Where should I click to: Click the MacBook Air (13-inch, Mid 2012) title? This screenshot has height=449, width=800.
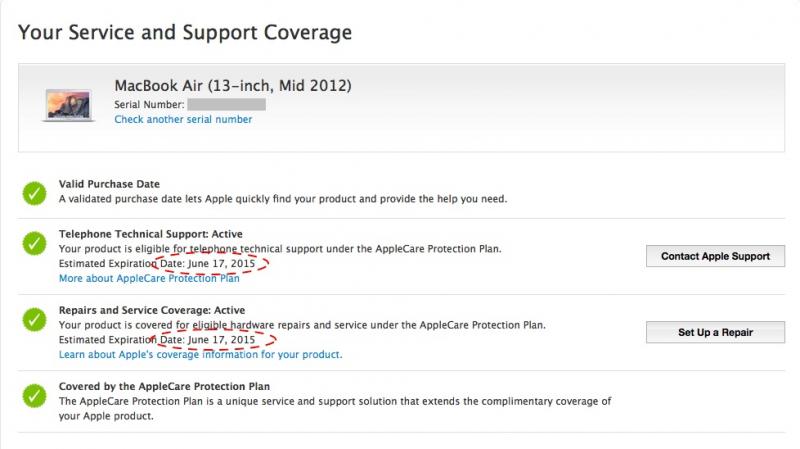click(x=233, y=85)
